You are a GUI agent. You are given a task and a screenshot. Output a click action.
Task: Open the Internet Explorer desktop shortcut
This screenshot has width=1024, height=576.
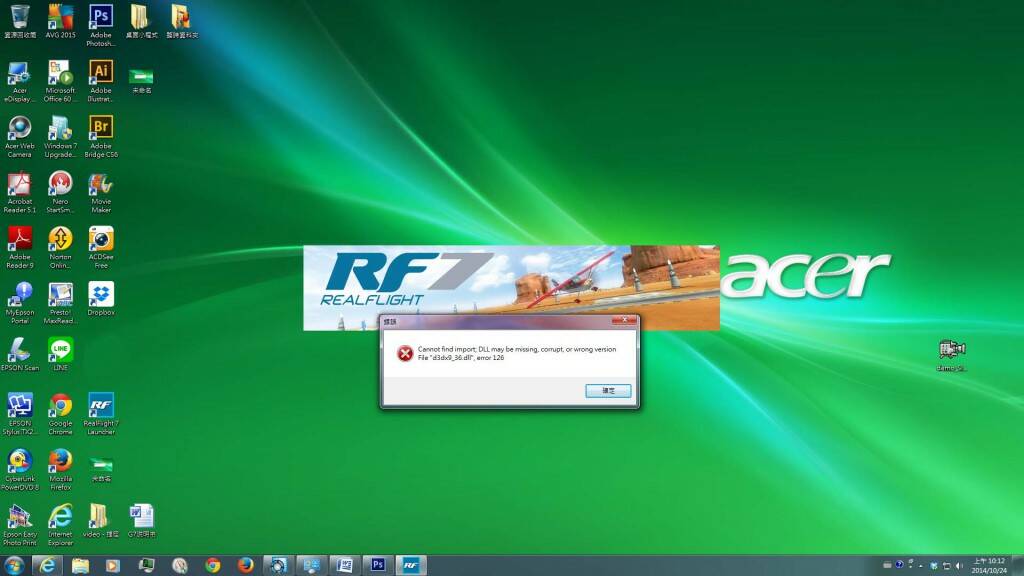60,525
